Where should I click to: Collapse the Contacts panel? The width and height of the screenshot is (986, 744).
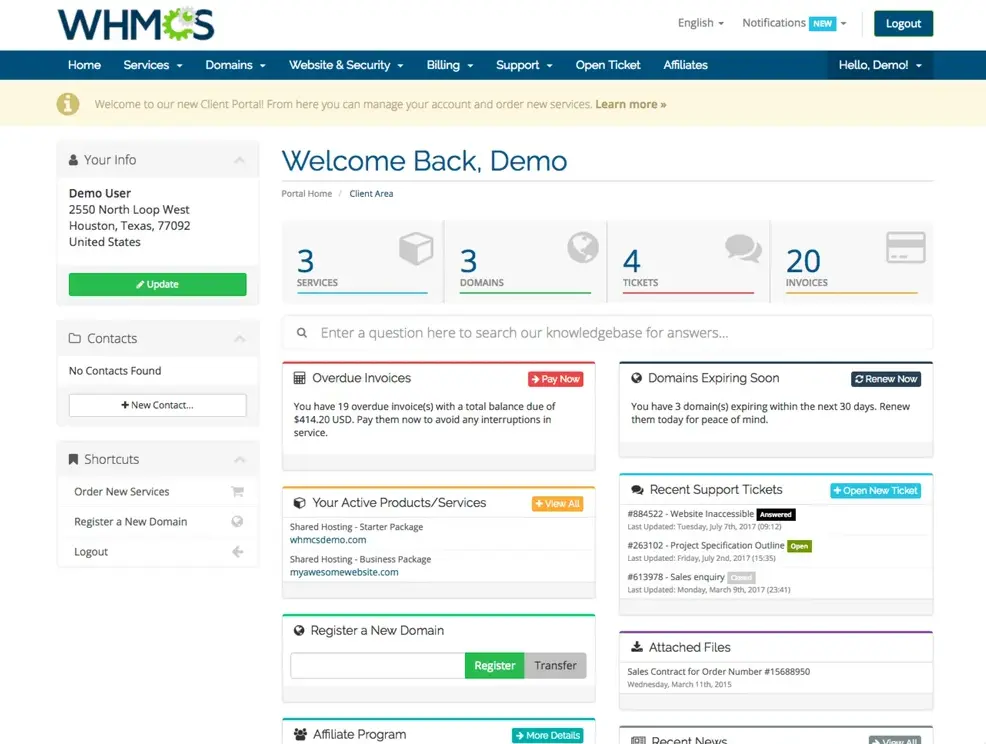point(239,339)
